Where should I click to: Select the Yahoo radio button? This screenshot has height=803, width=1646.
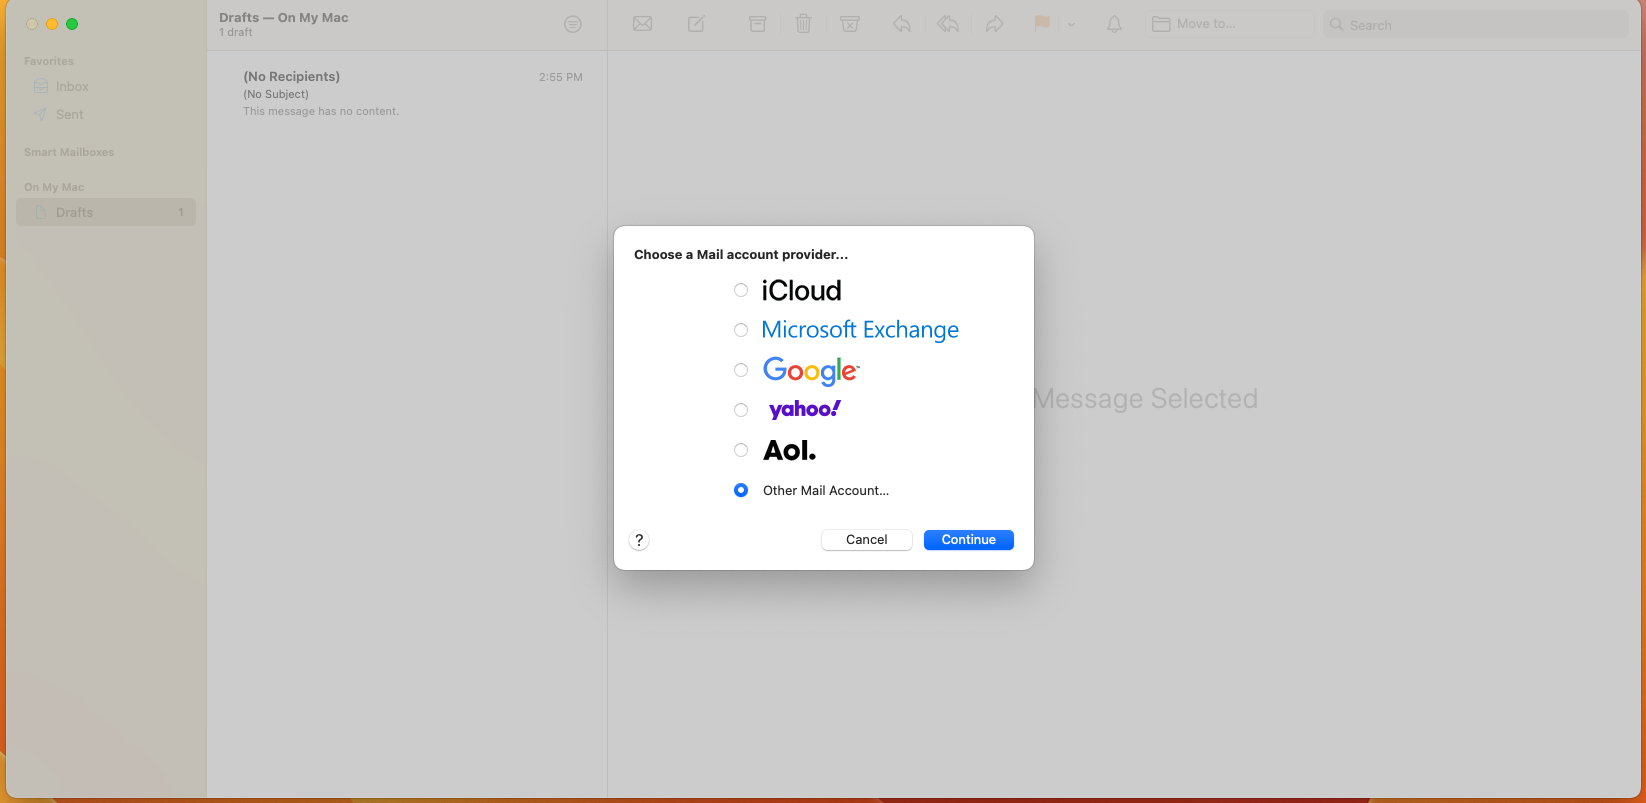[741, 410]
